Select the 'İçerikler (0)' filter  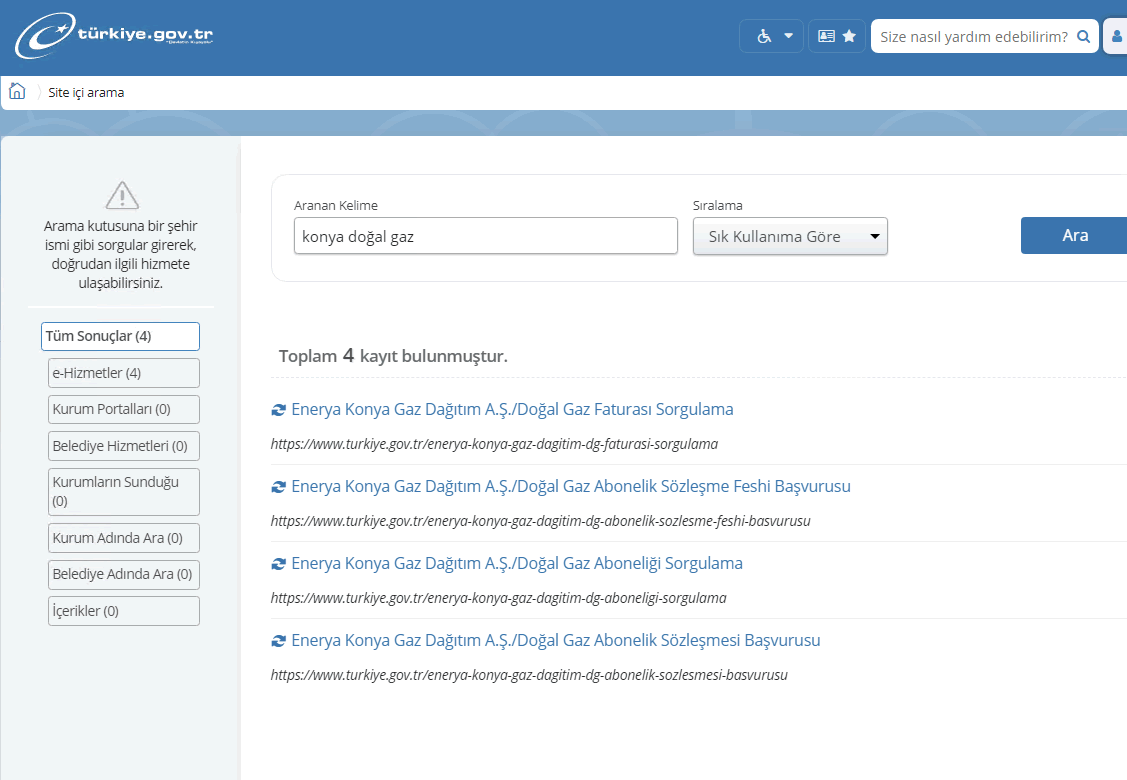124,611
